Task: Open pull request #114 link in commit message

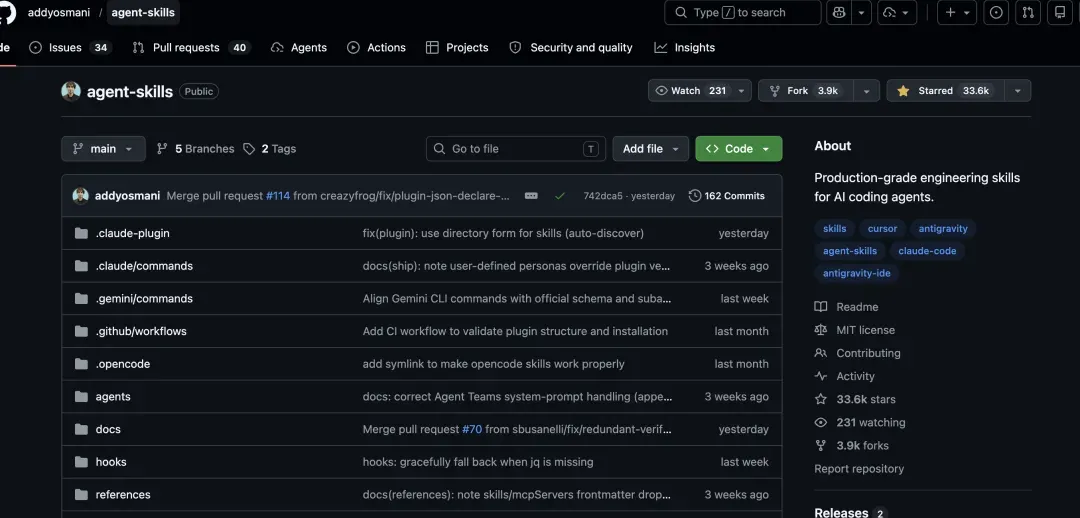Action: click(278, 196)
